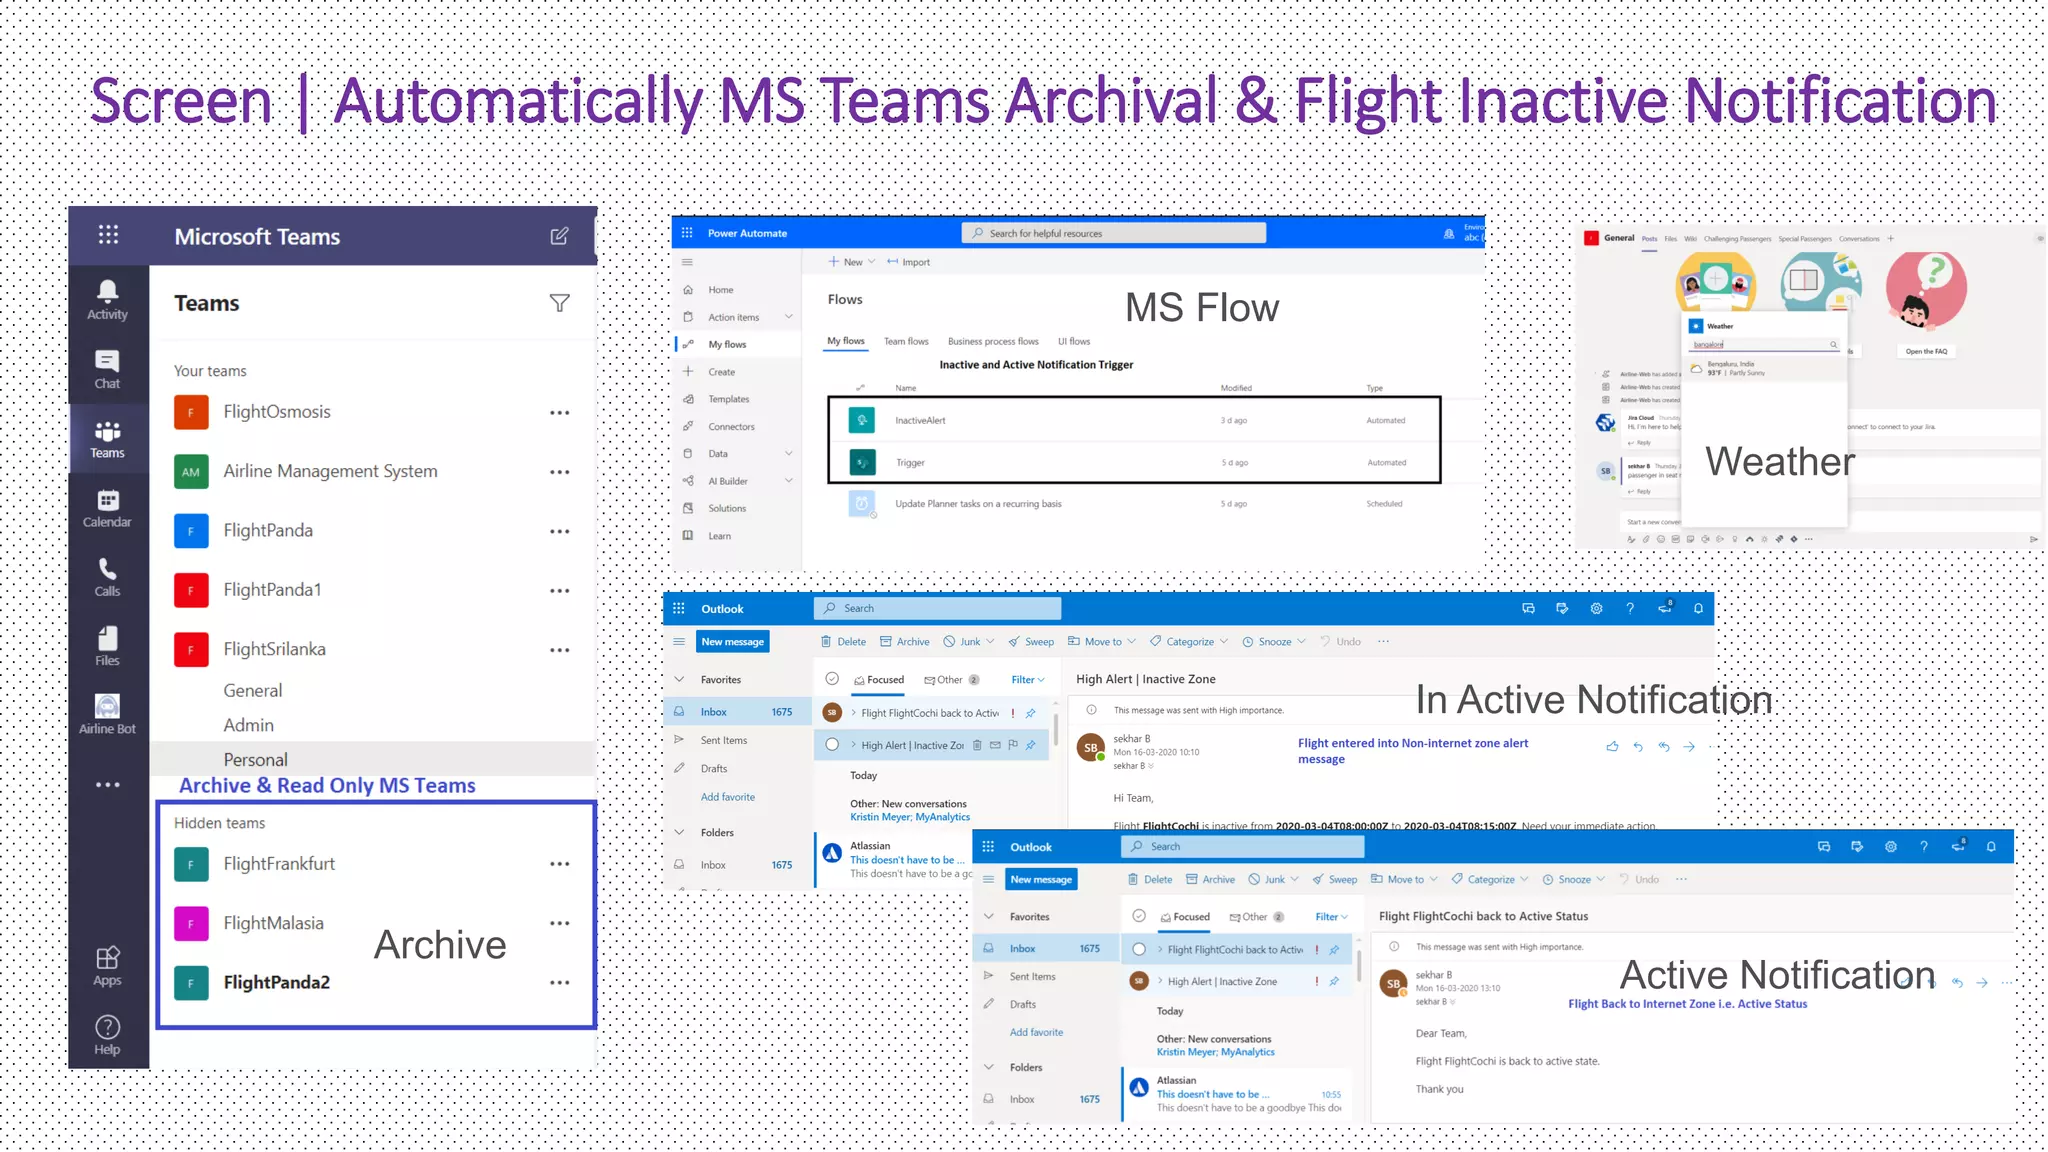Open Files in Teams sidebar
This screenshot has height=1152, width=2048.
point(107,646)
